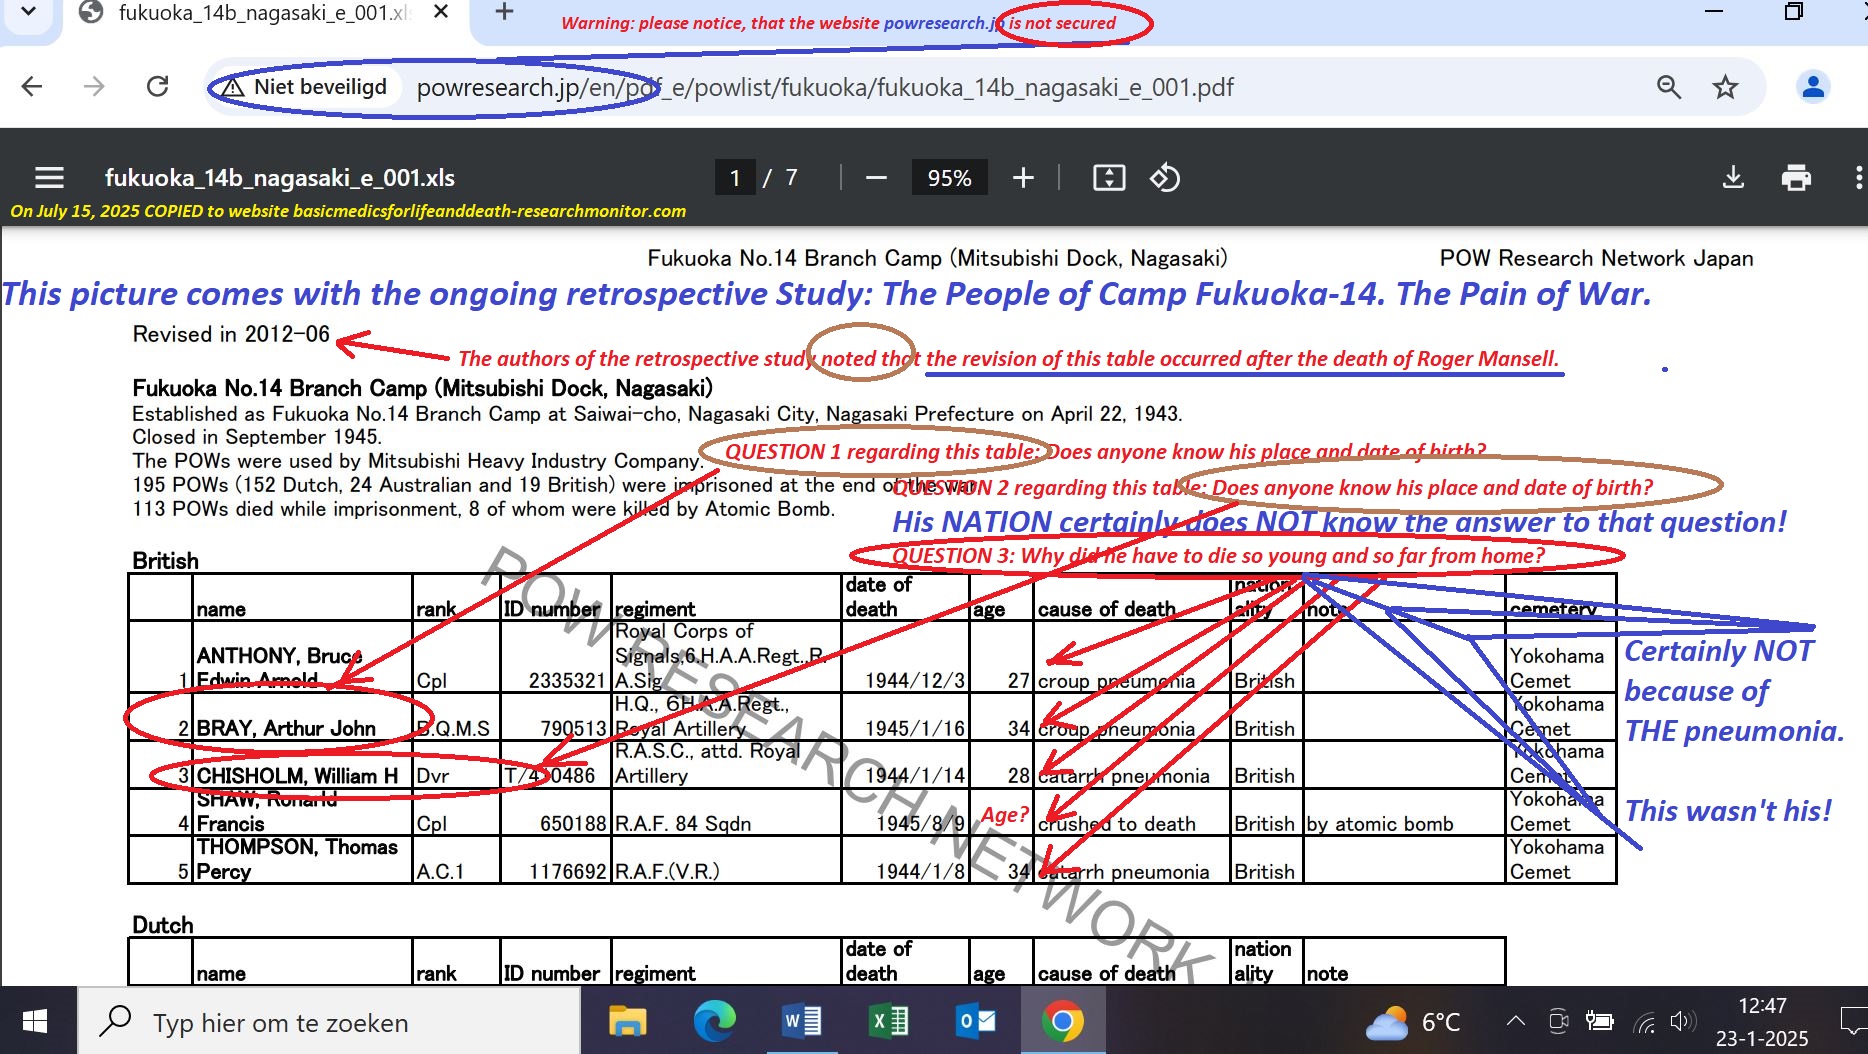Open PDF viewer more options menu

(x=1857, y=178)
